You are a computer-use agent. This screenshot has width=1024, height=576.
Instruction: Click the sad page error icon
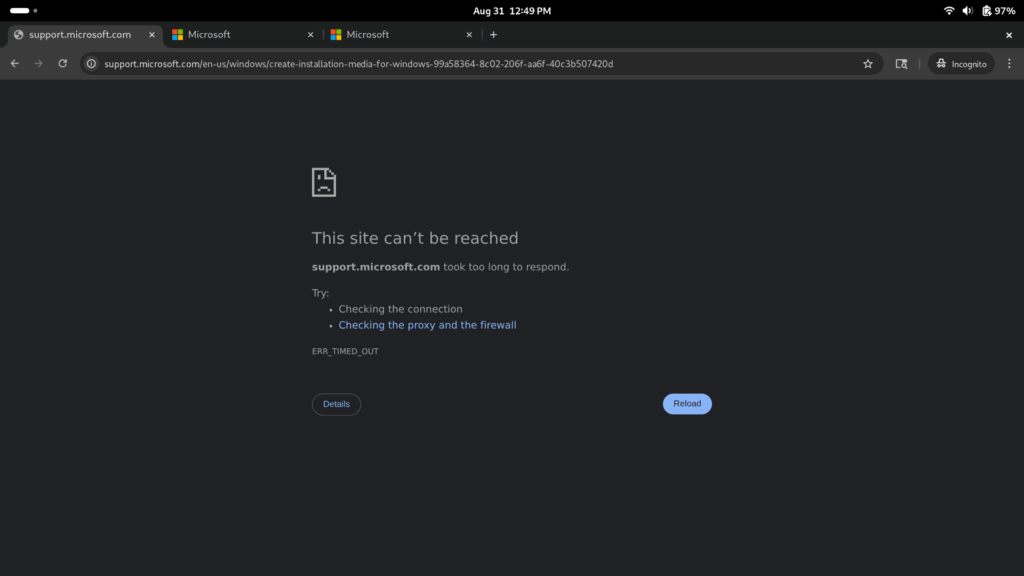coord(324,182)
